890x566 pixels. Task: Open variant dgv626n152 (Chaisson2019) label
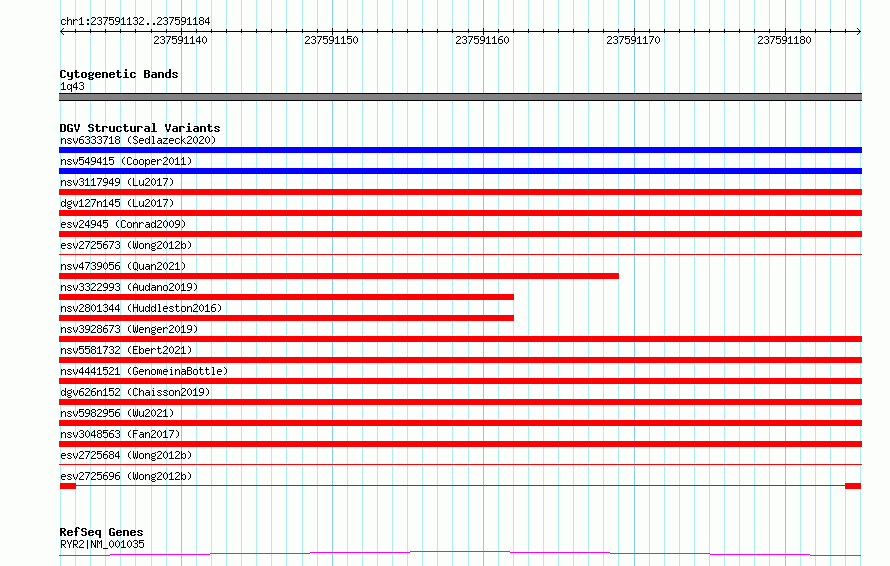click(135, 392)
